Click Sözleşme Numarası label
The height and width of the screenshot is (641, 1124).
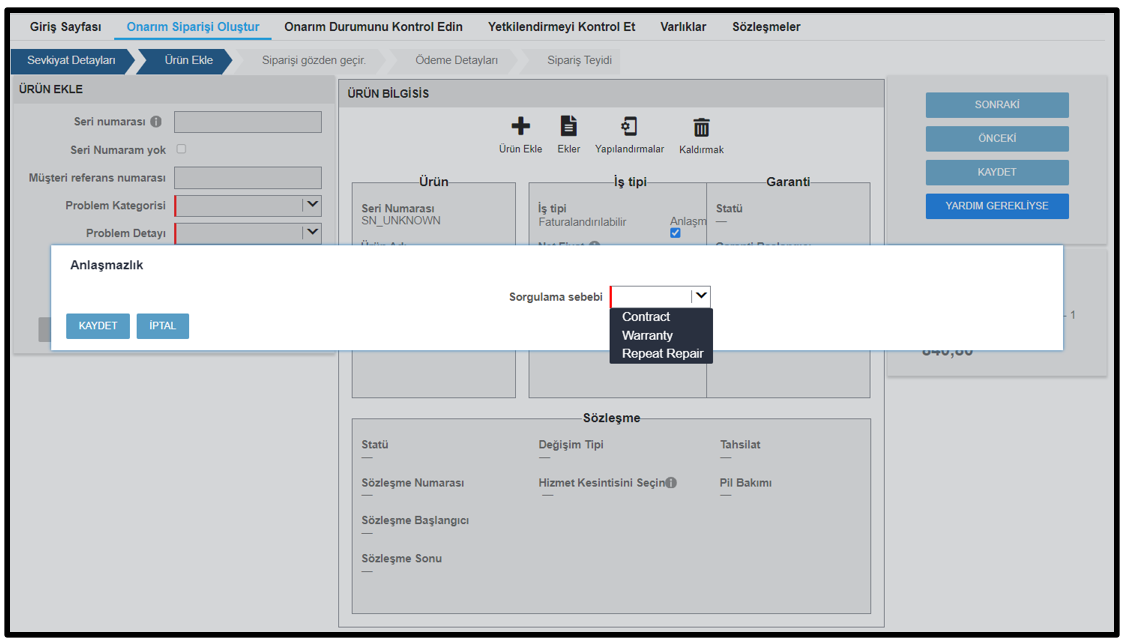coord(412,483)
